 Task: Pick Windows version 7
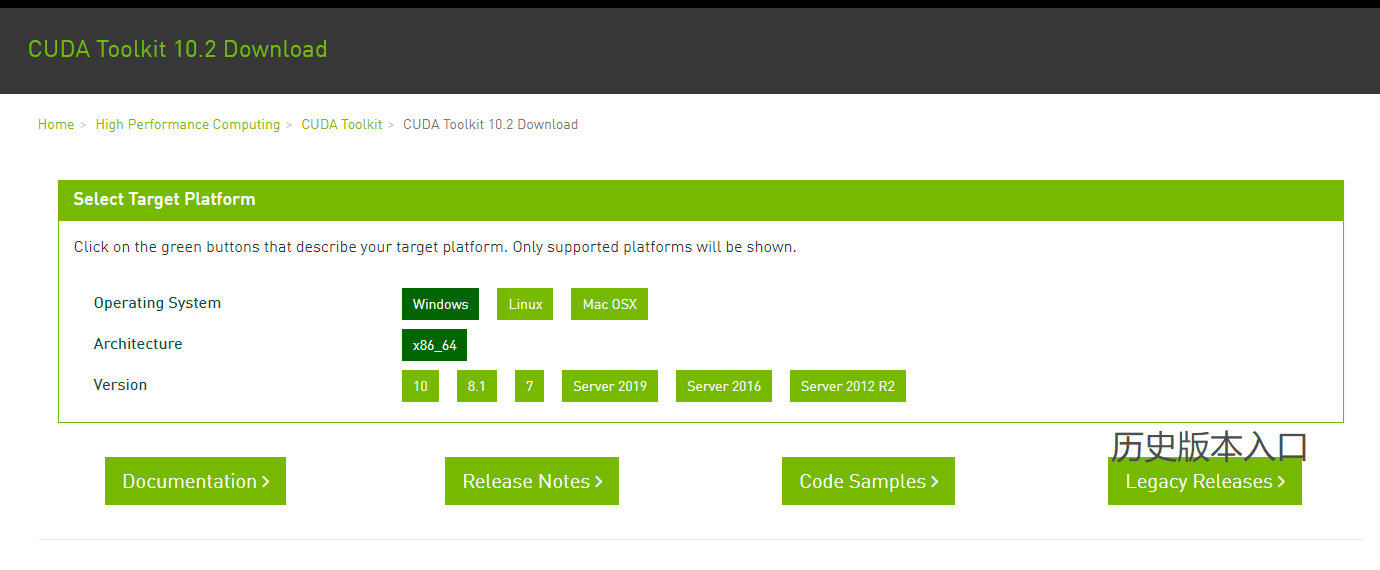coord(529,386)
